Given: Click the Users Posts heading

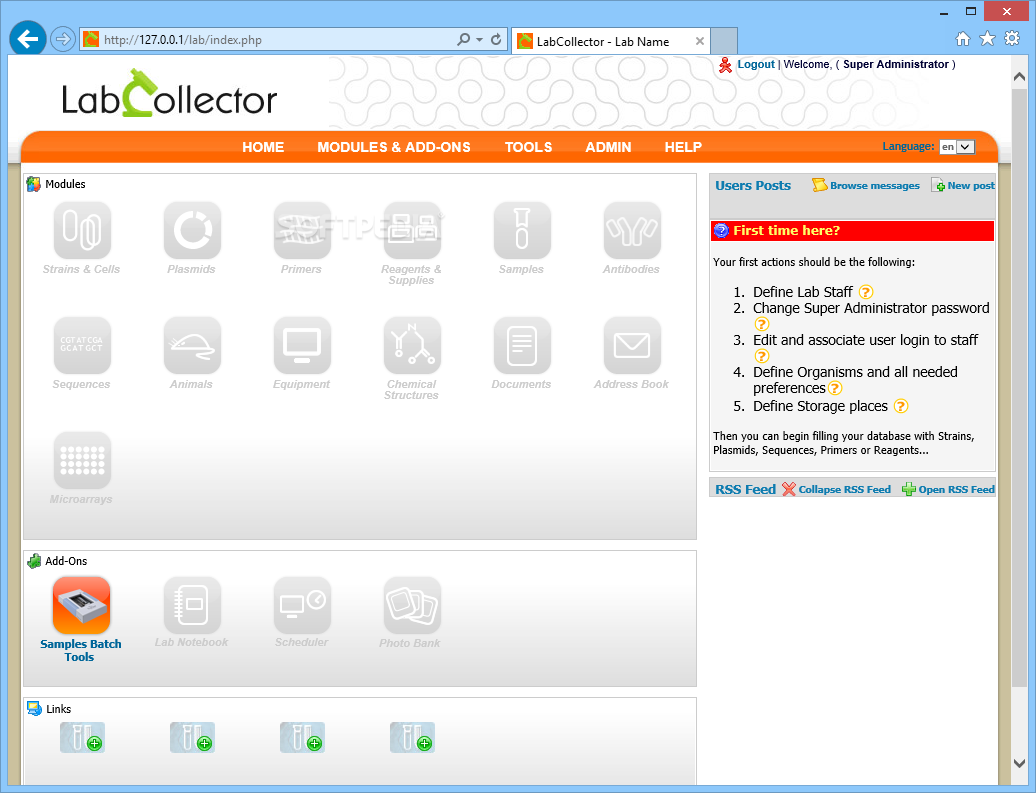Looking at the screenshot, I should (753, 186).
